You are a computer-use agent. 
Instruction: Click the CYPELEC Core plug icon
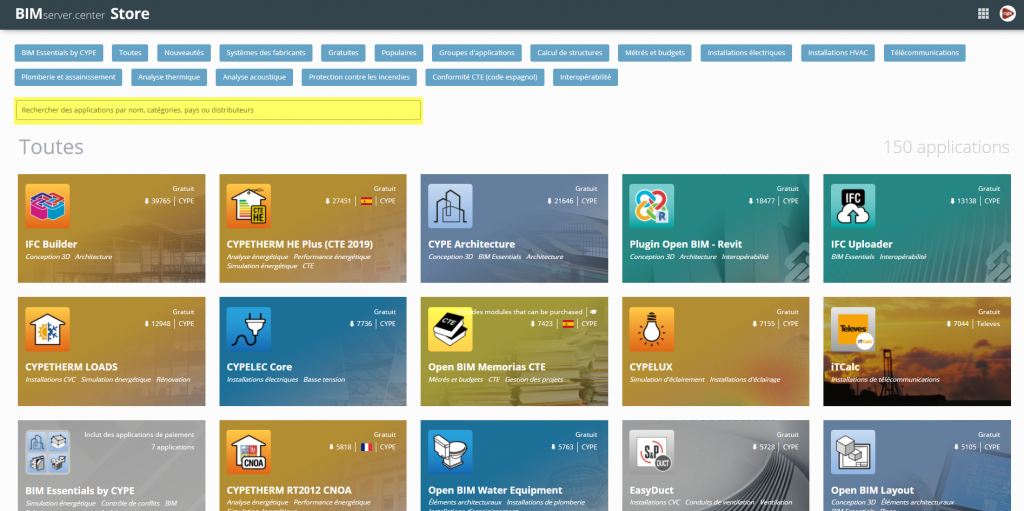pos(248,329)
